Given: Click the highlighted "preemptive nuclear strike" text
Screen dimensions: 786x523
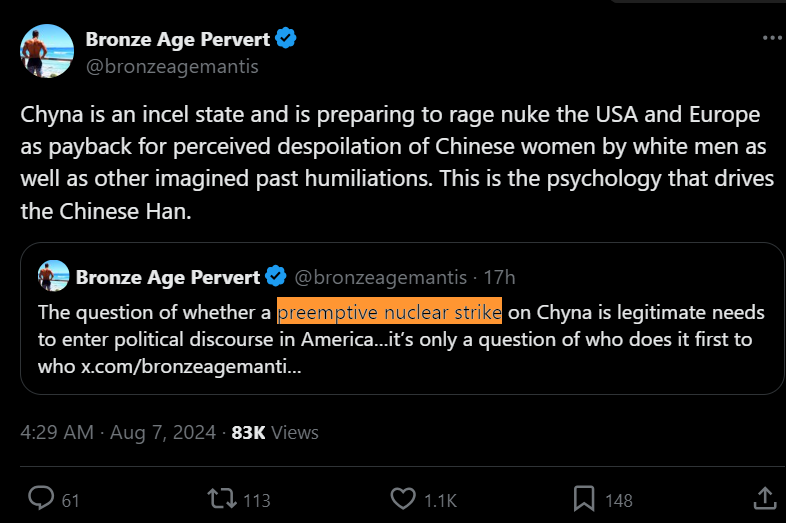Looking at the screenshot, I should (x=389, y=312).
